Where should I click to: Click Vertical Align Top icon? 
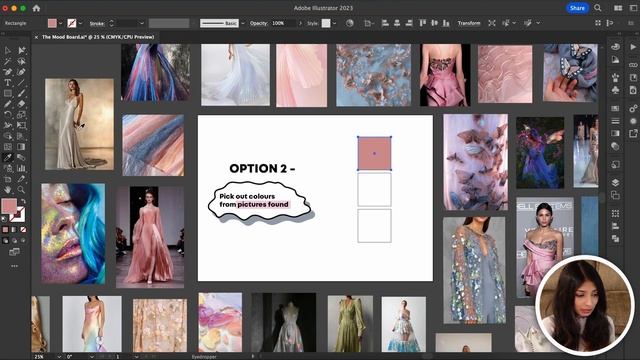[423, 23]
